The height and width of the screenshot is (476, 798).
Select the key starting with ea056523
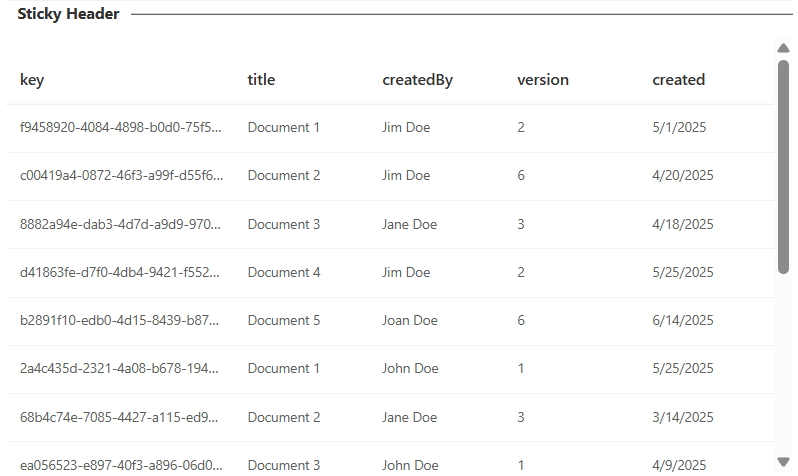[x=121, y=464]
